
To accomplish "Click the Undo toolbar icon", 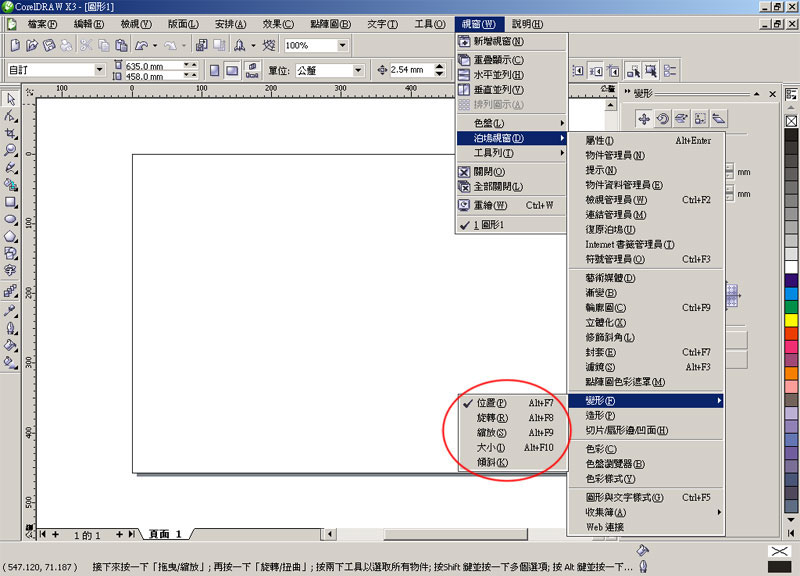I will [x=141, y=45].
